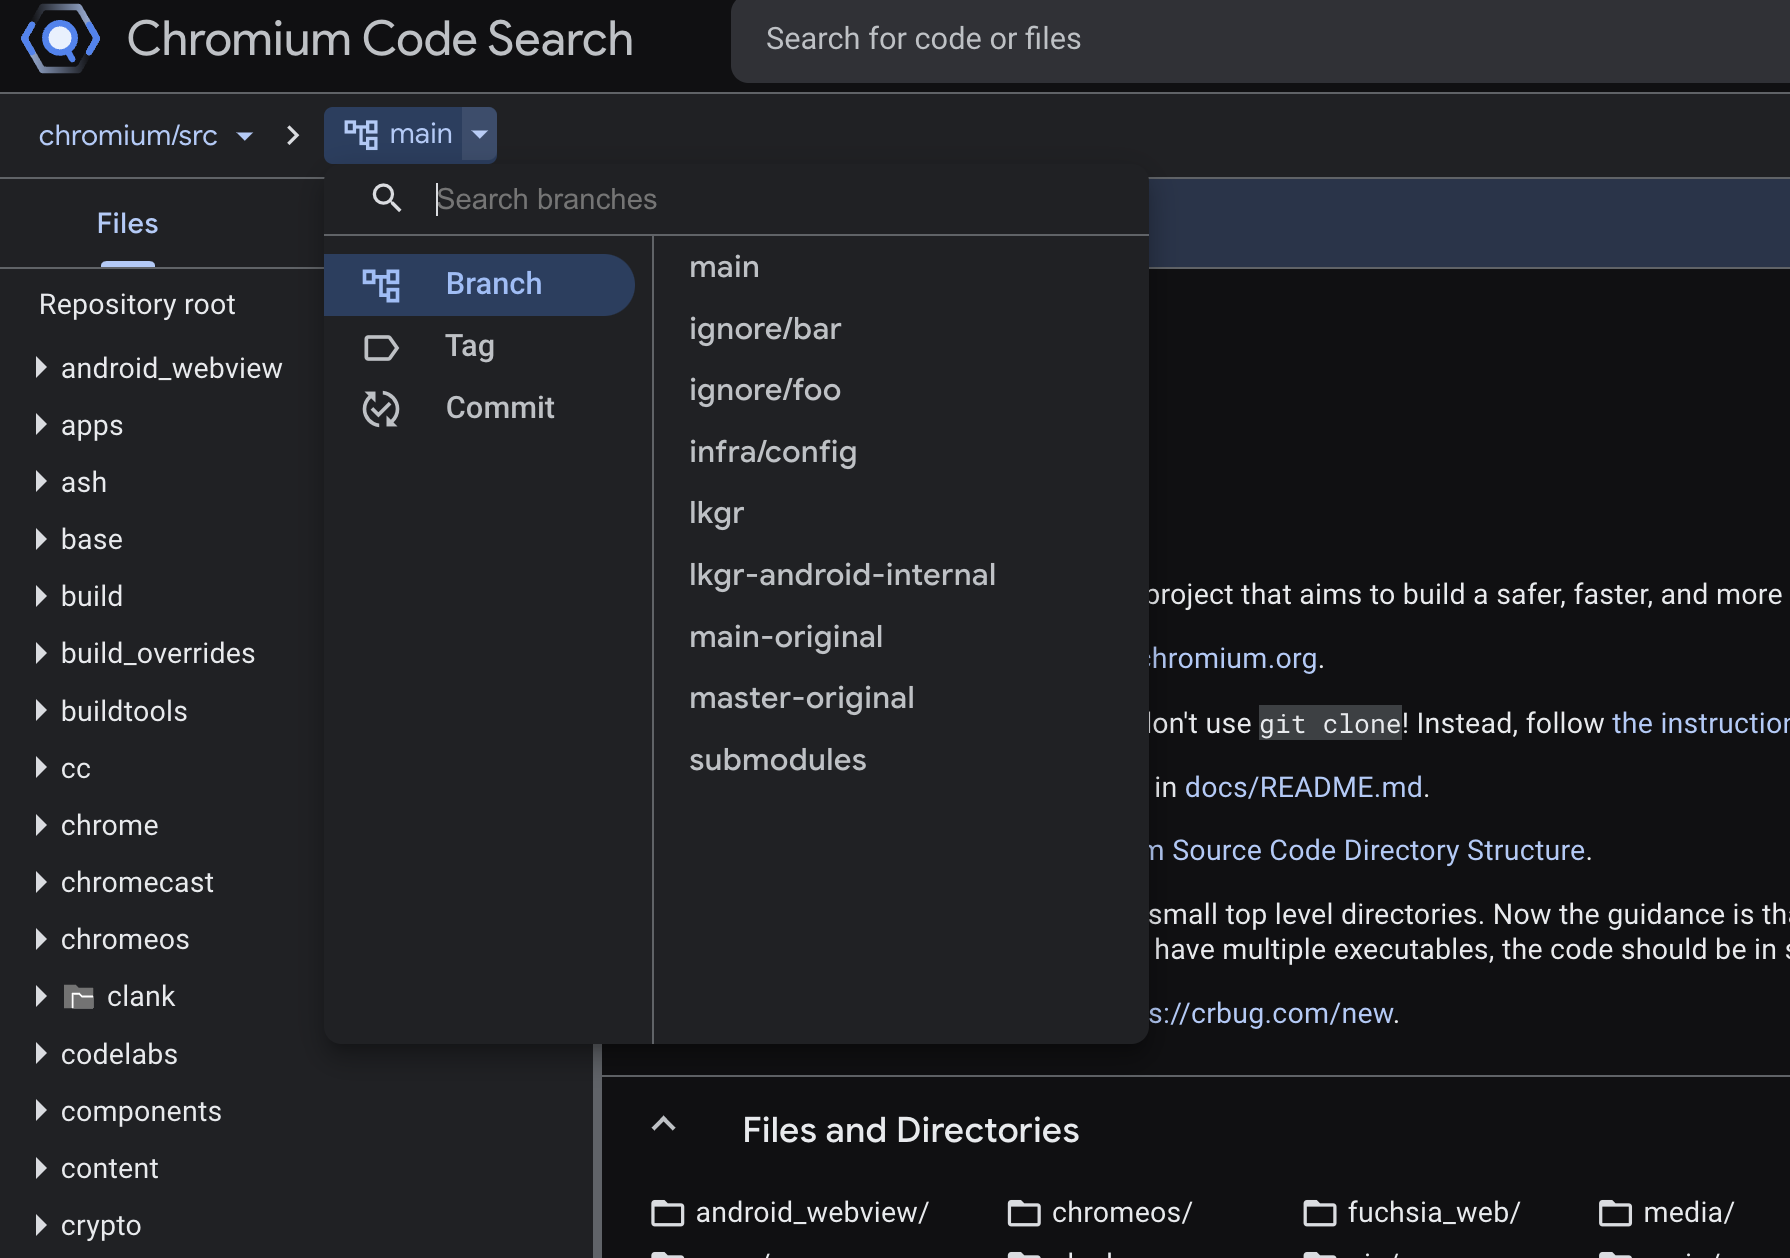1790x1258 pixels.
Task: Expand the build directory arrow
Action: [41, 596]
